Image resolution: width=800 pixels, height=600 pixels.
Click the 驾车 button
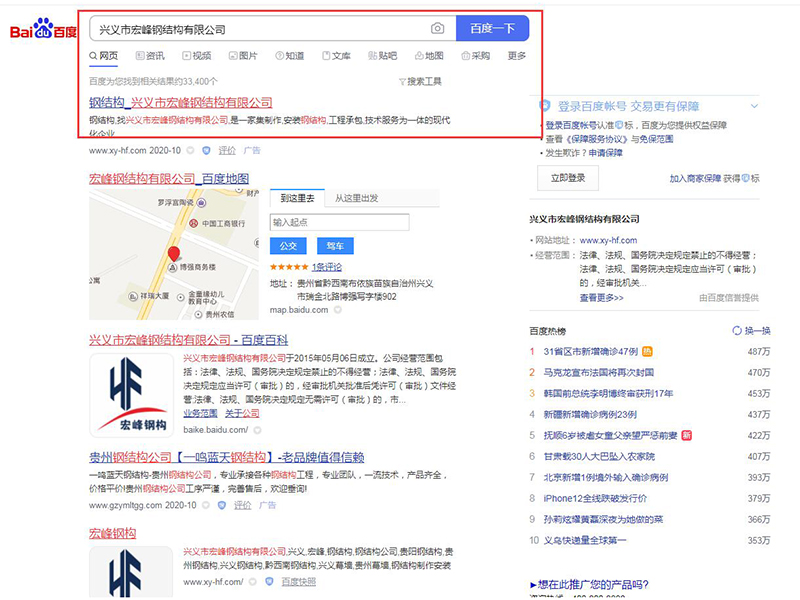[335, 246]
